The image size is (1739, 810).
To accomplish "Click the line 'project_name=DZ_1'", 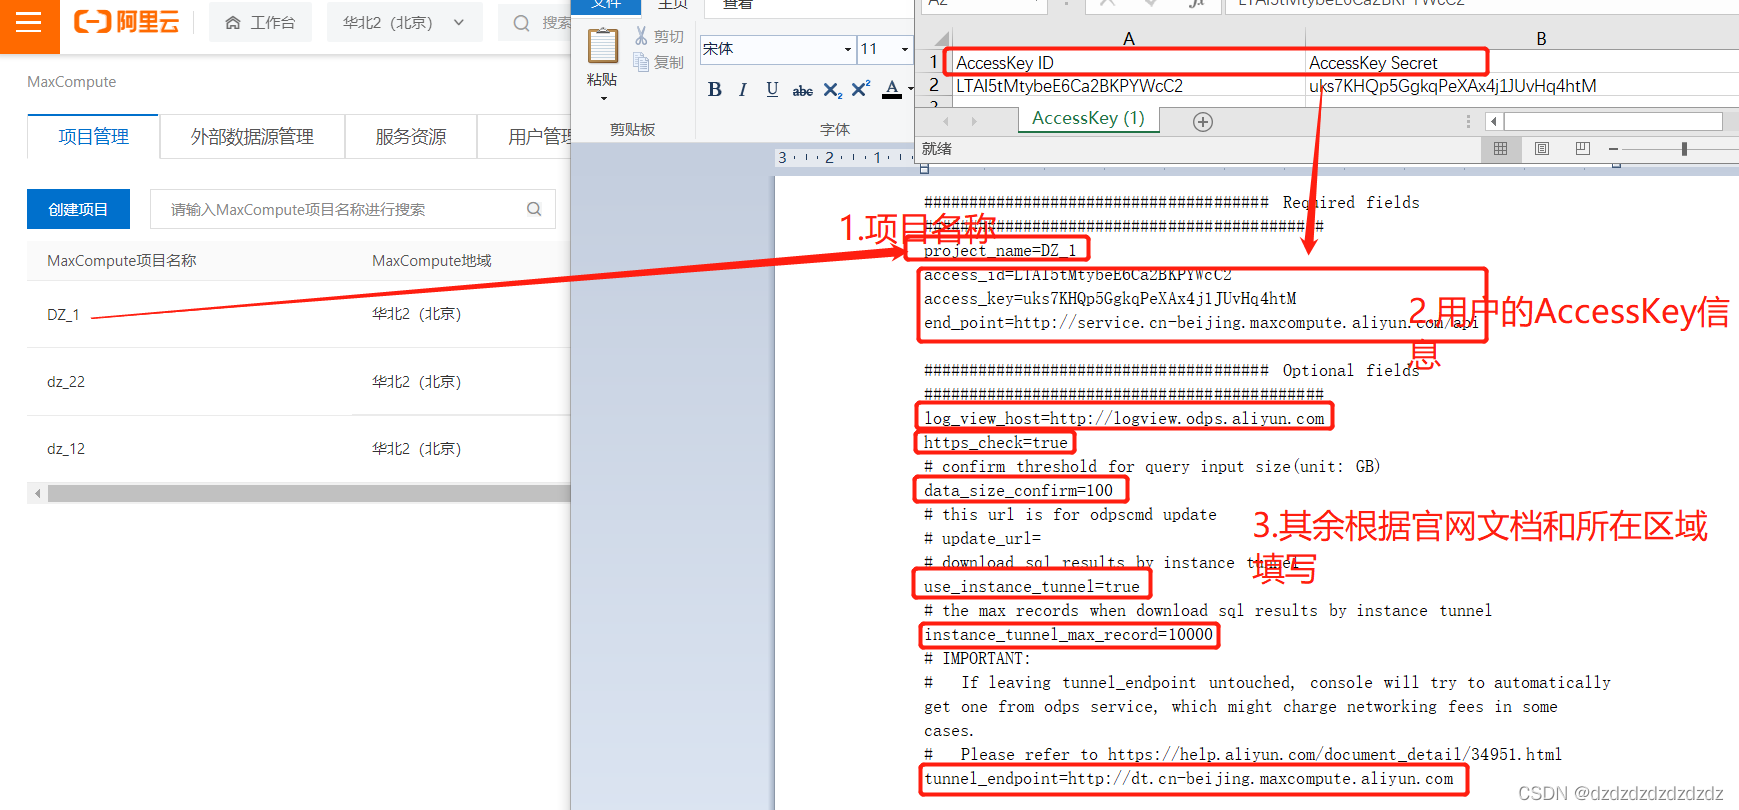I will [x=1000, y=250].
